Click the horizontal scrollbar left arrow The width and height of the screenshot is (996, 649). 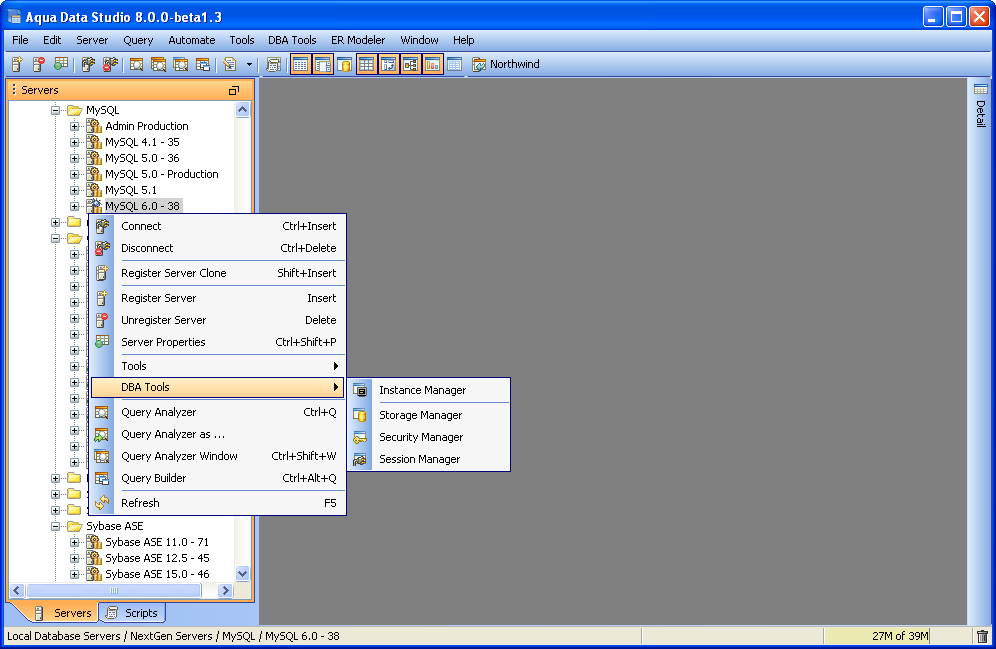point(17,591)
